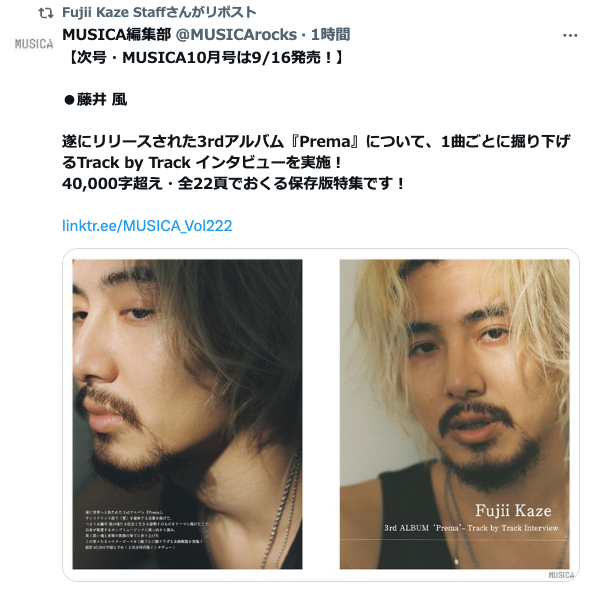Click the 【次号・MUSICA10月号は9/16発売!】 headline
Screen dimensions: 590x590
[x=204, y=58]
